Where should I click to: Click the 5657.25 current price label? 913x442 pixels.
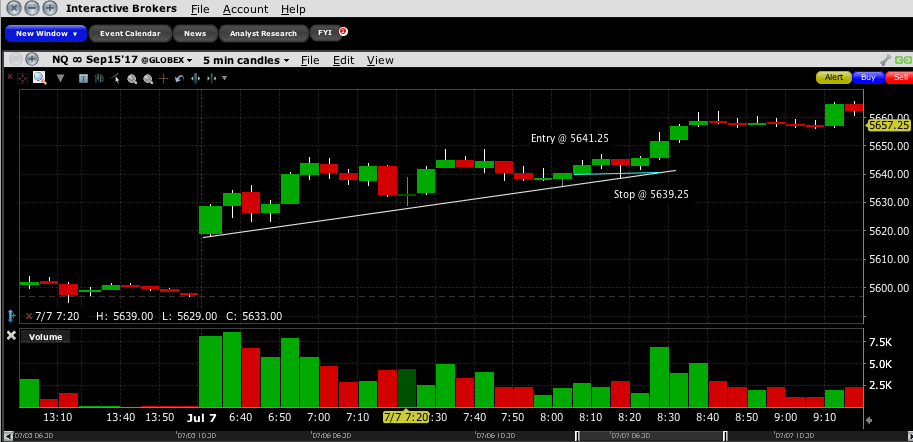(889, 125)
